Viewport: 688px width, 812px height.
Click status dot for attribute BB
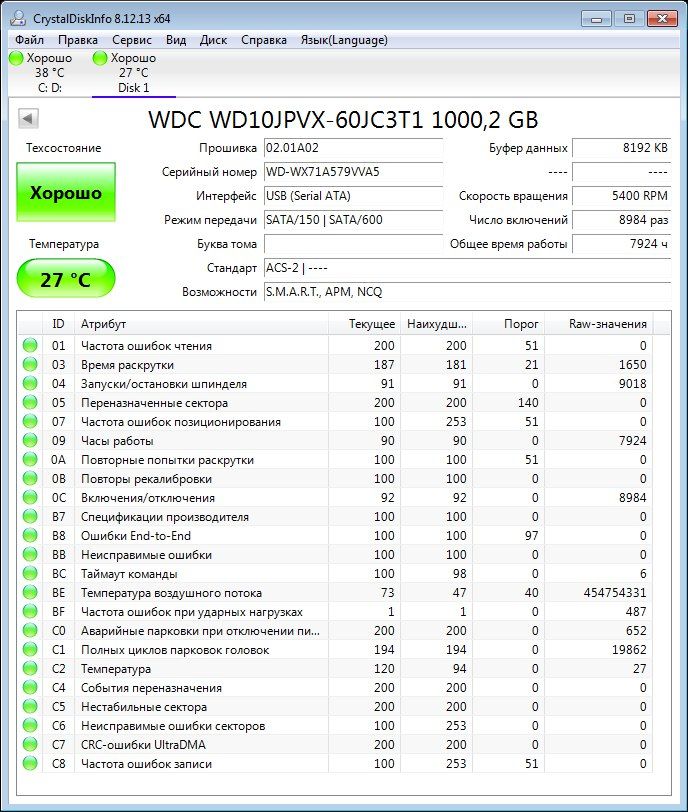pos(30,555)
